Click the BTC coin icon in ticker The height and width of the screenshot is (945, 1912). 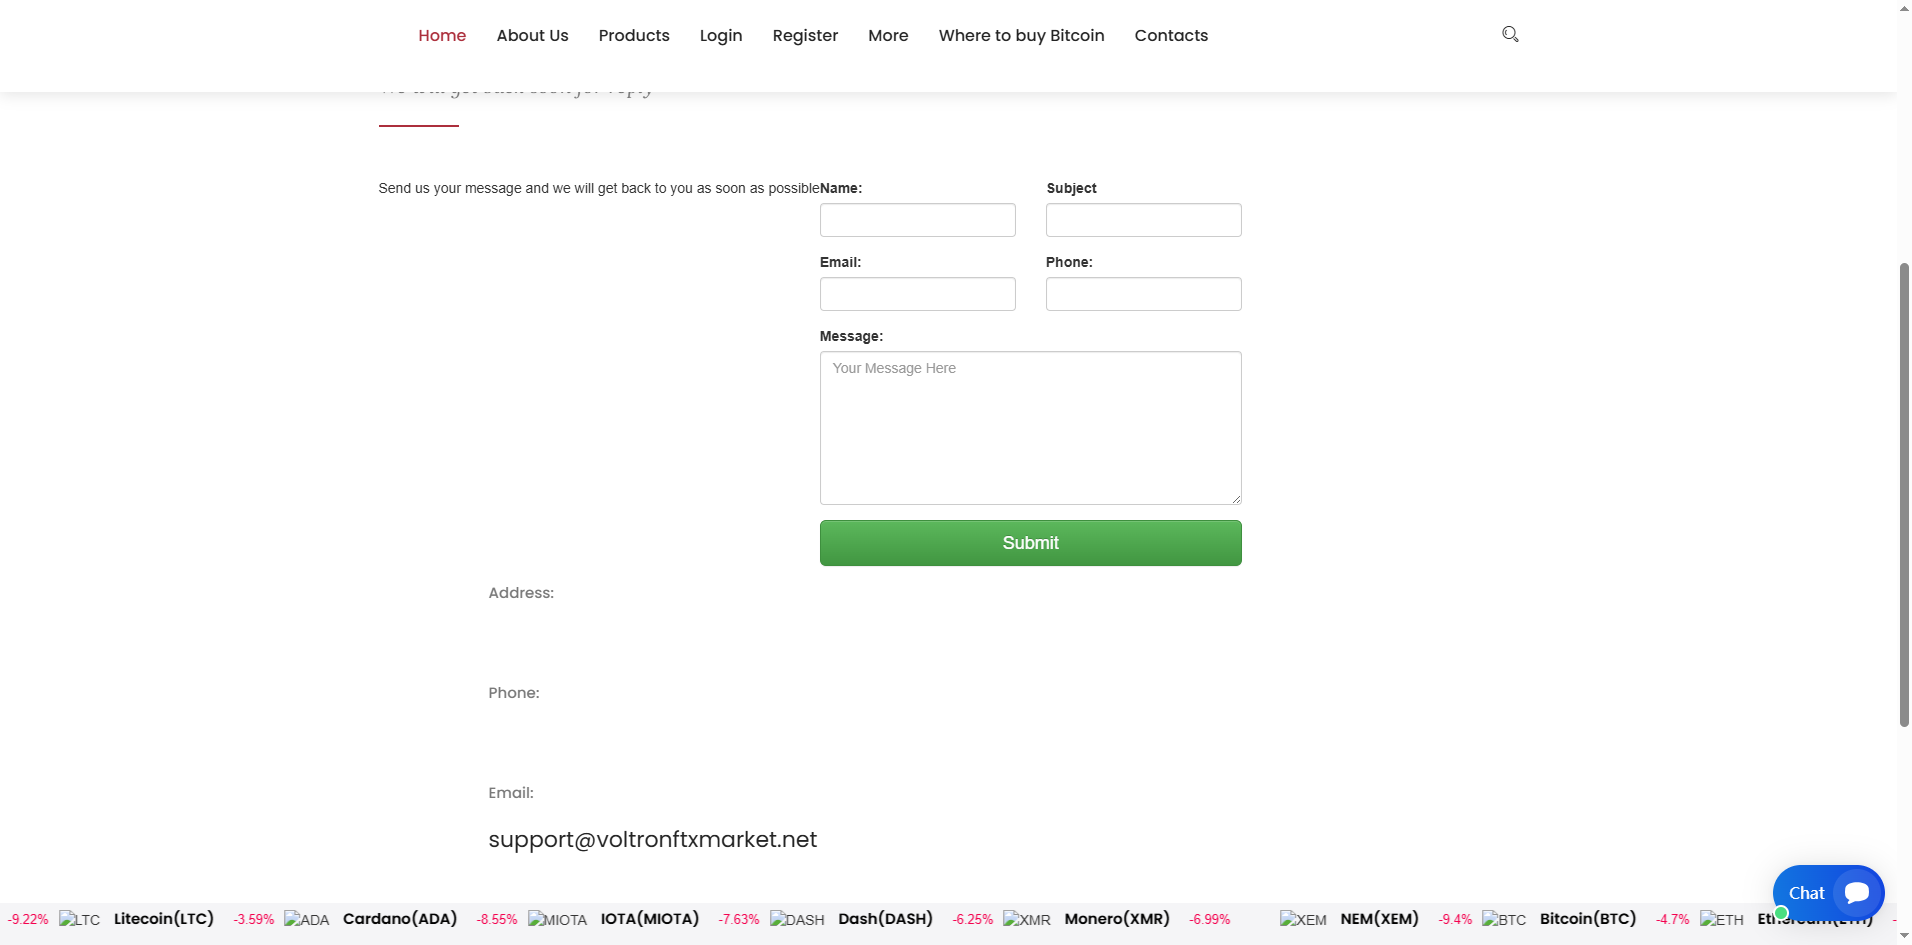1504,920
